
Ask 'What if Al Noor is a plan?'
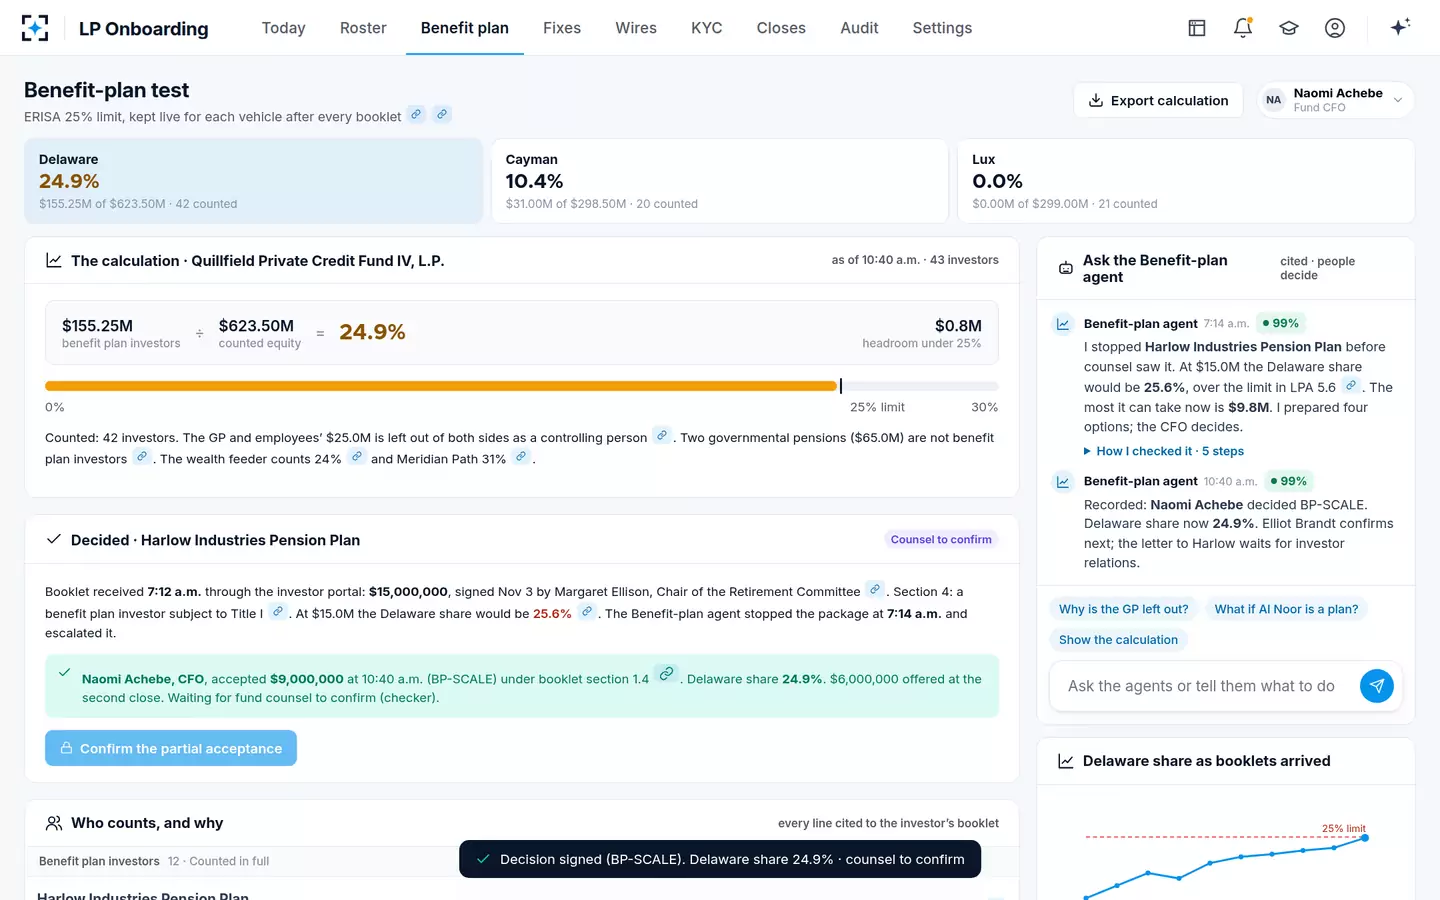[x=1286, y=609]
